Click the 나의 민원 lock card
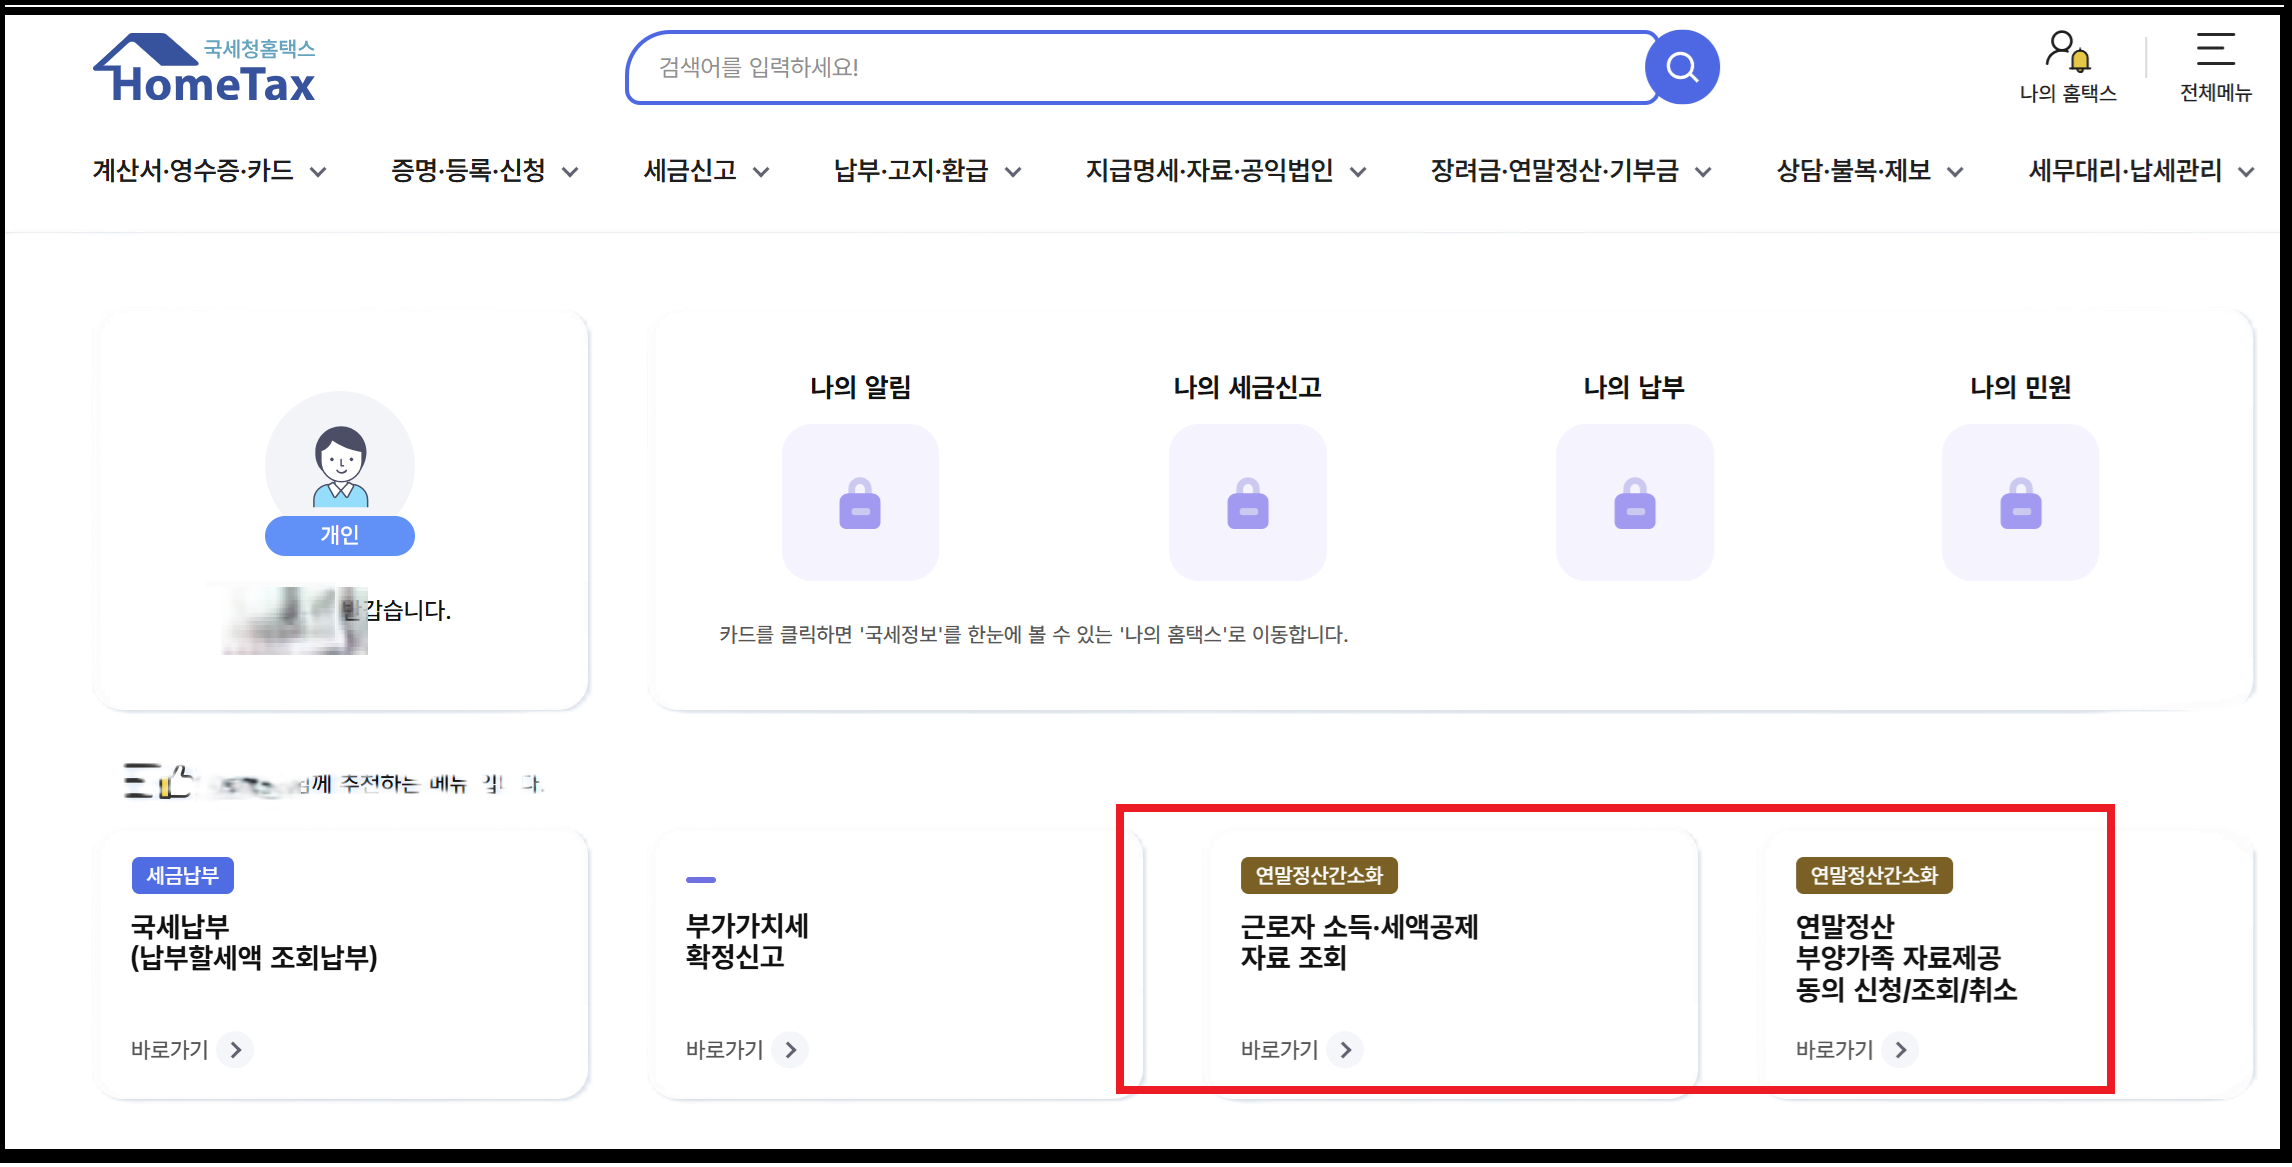 (x=2020, y=502)
